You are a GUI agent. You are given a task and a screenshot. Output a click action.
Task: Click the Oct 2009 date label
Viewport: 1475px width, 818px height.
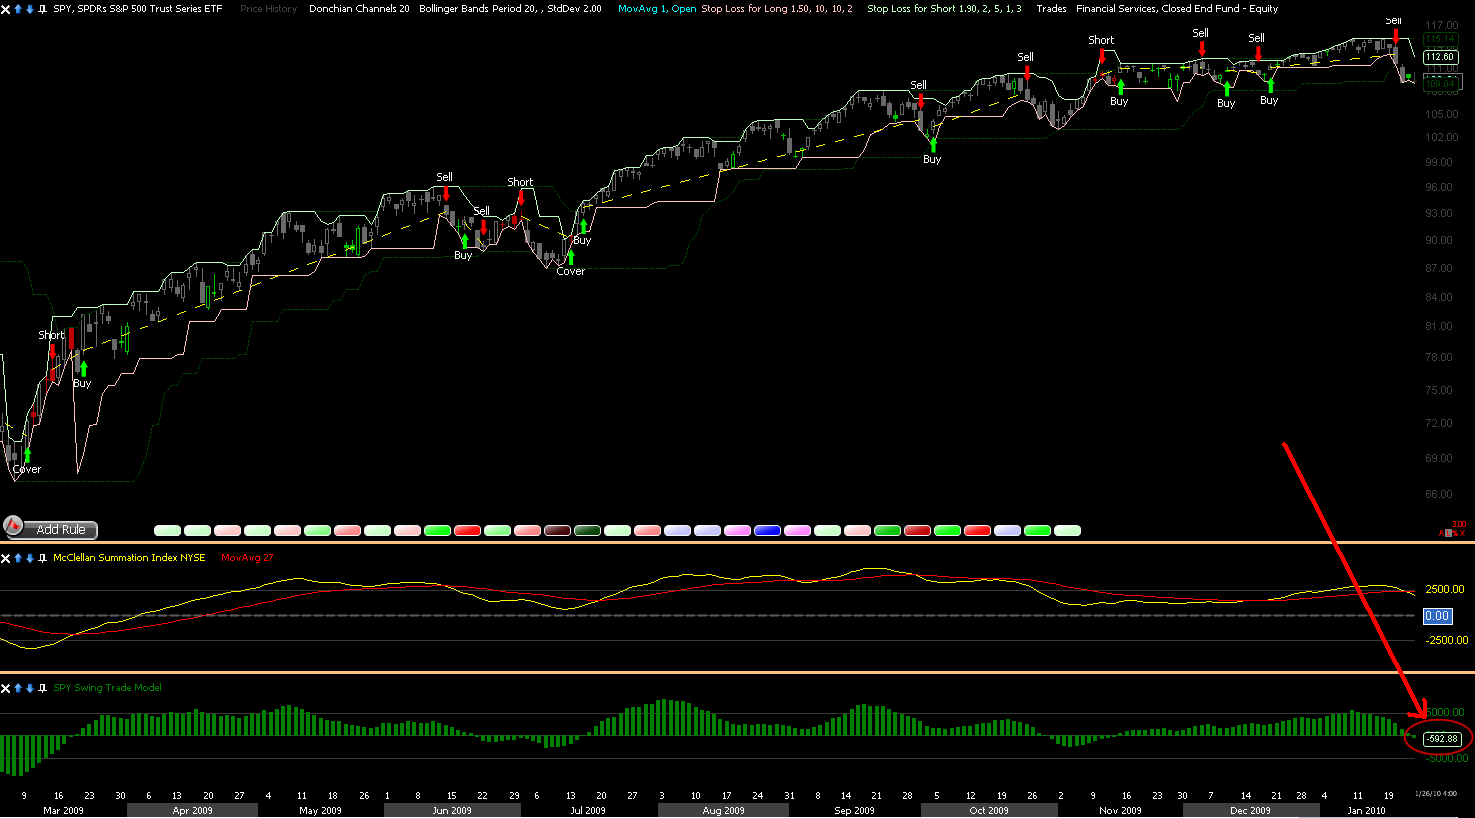pyautogui.click(x=989, y=811)
